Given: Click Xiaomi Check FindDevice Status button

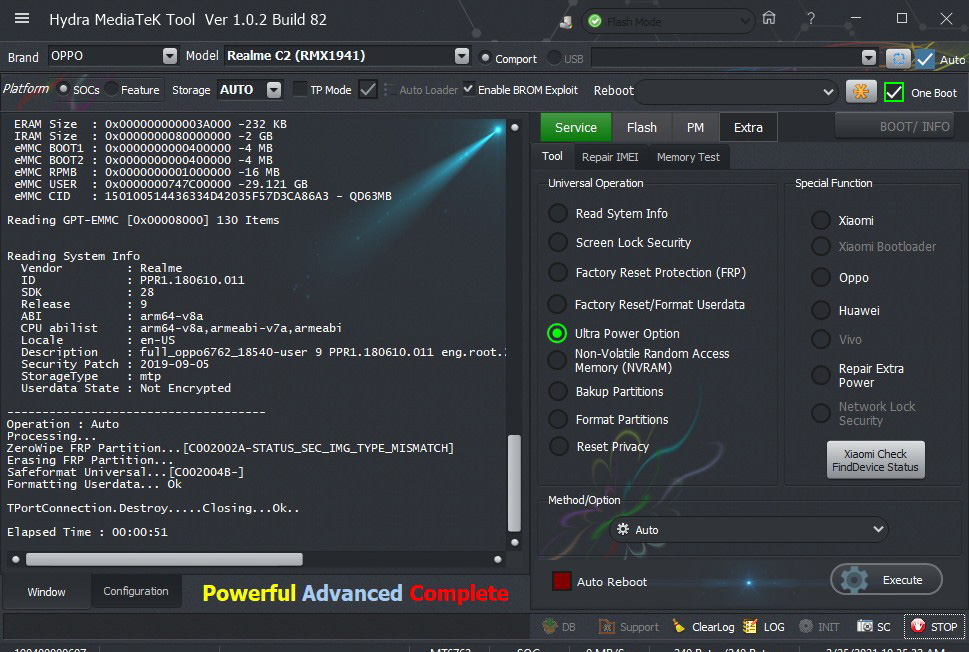Looking at the screenshot, I should point(875,460).
